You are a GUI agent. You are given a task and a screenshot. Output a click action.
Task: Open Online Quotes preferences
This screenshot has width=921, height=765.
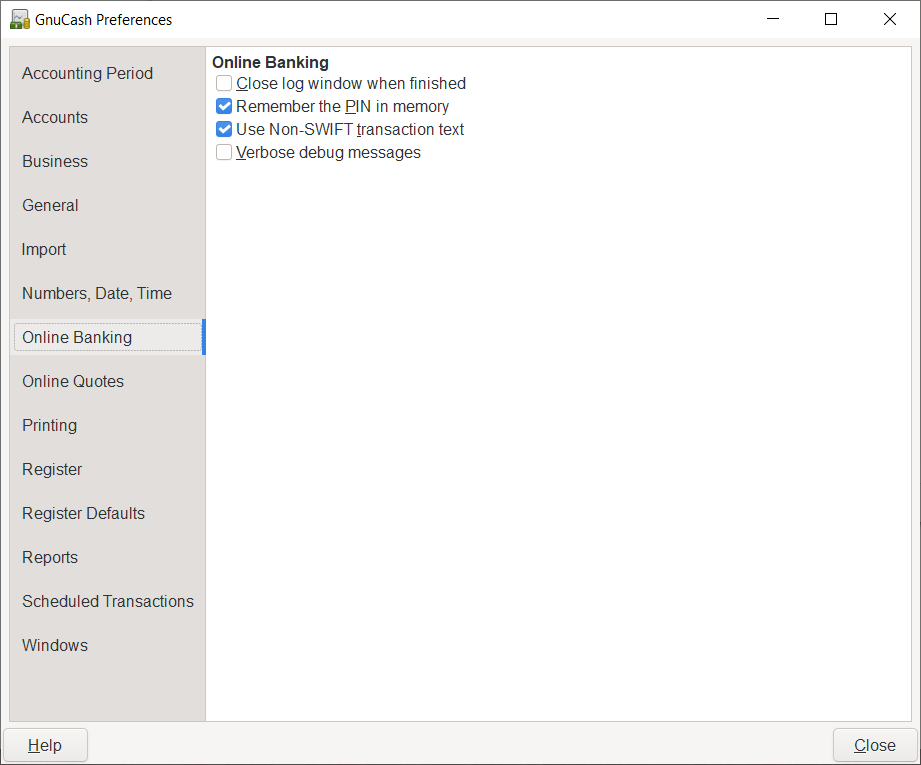pyautogui.click(x=73, y=381)
